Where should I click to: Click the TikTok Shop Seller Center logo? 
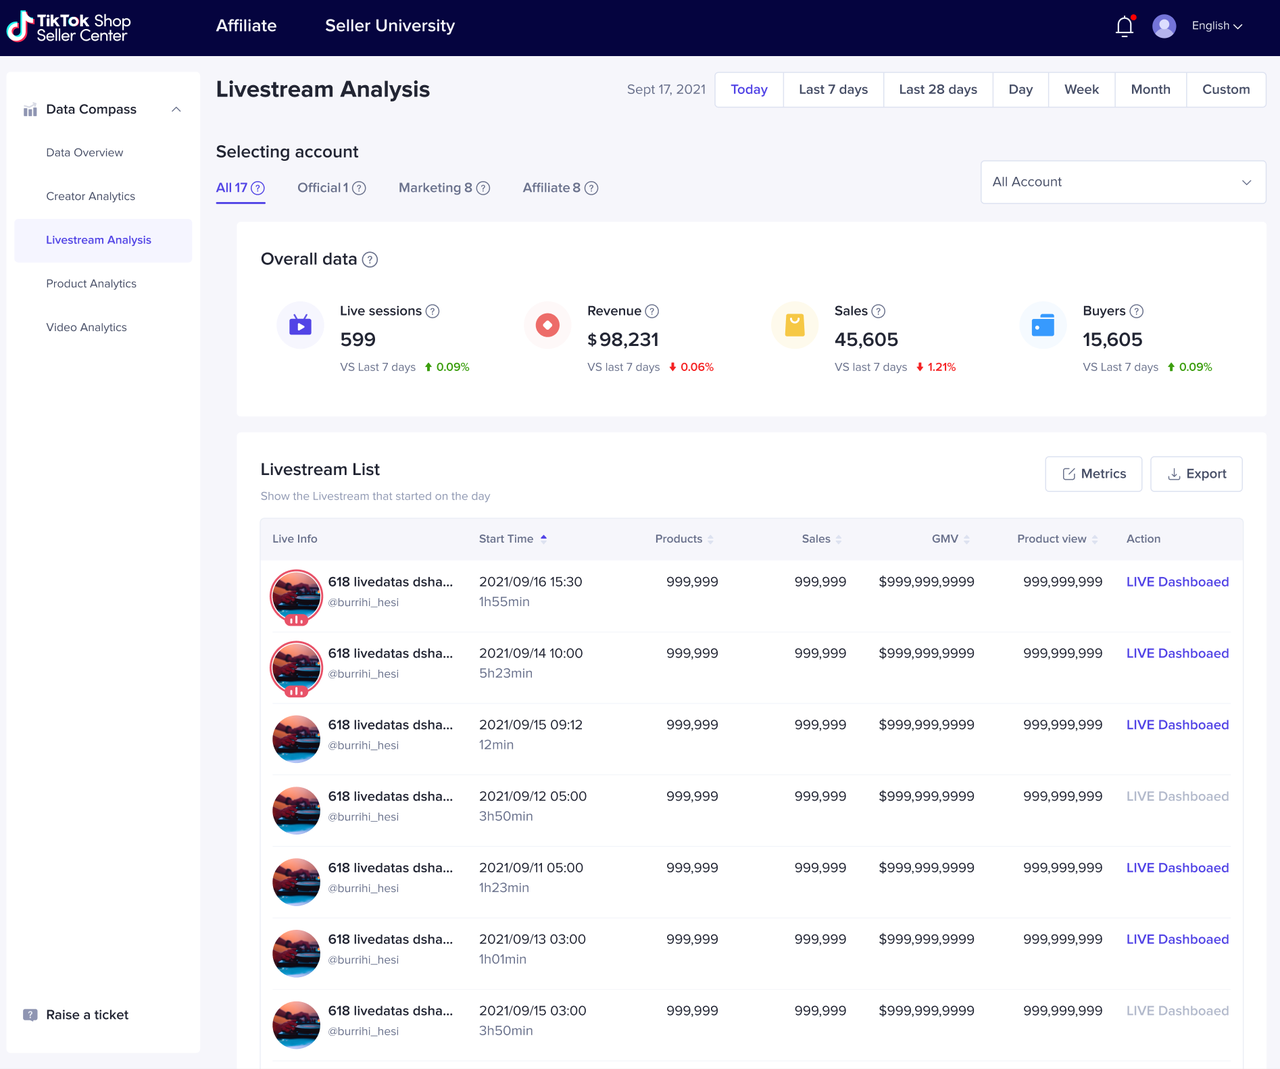[69, 27]
